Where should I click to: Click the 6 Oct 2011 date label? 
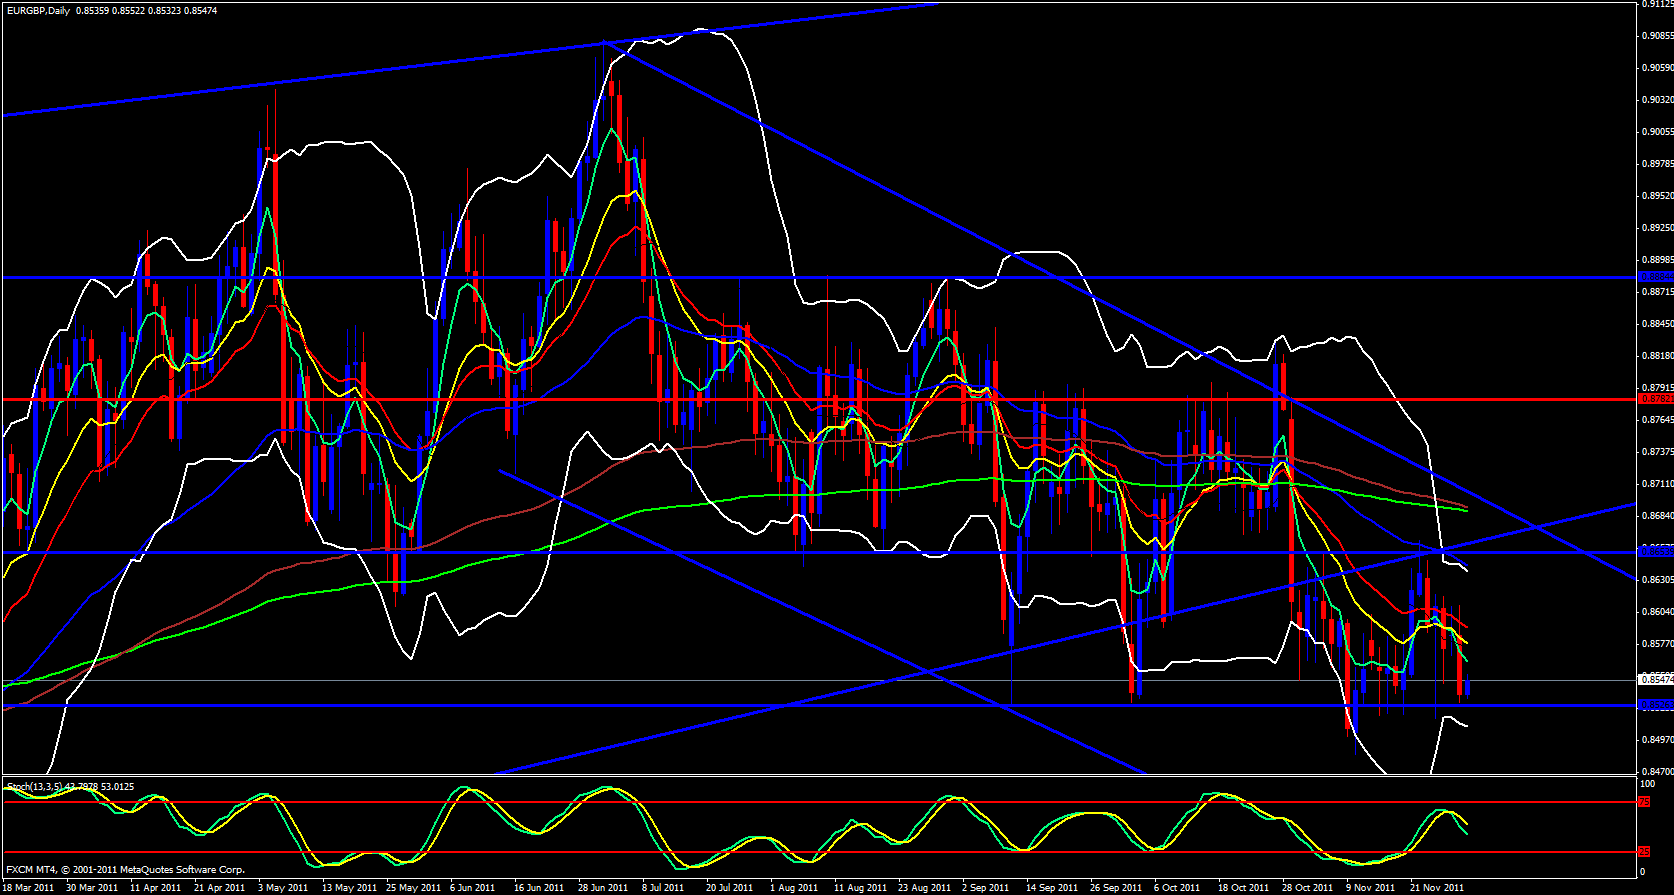tap(1176, 888)
